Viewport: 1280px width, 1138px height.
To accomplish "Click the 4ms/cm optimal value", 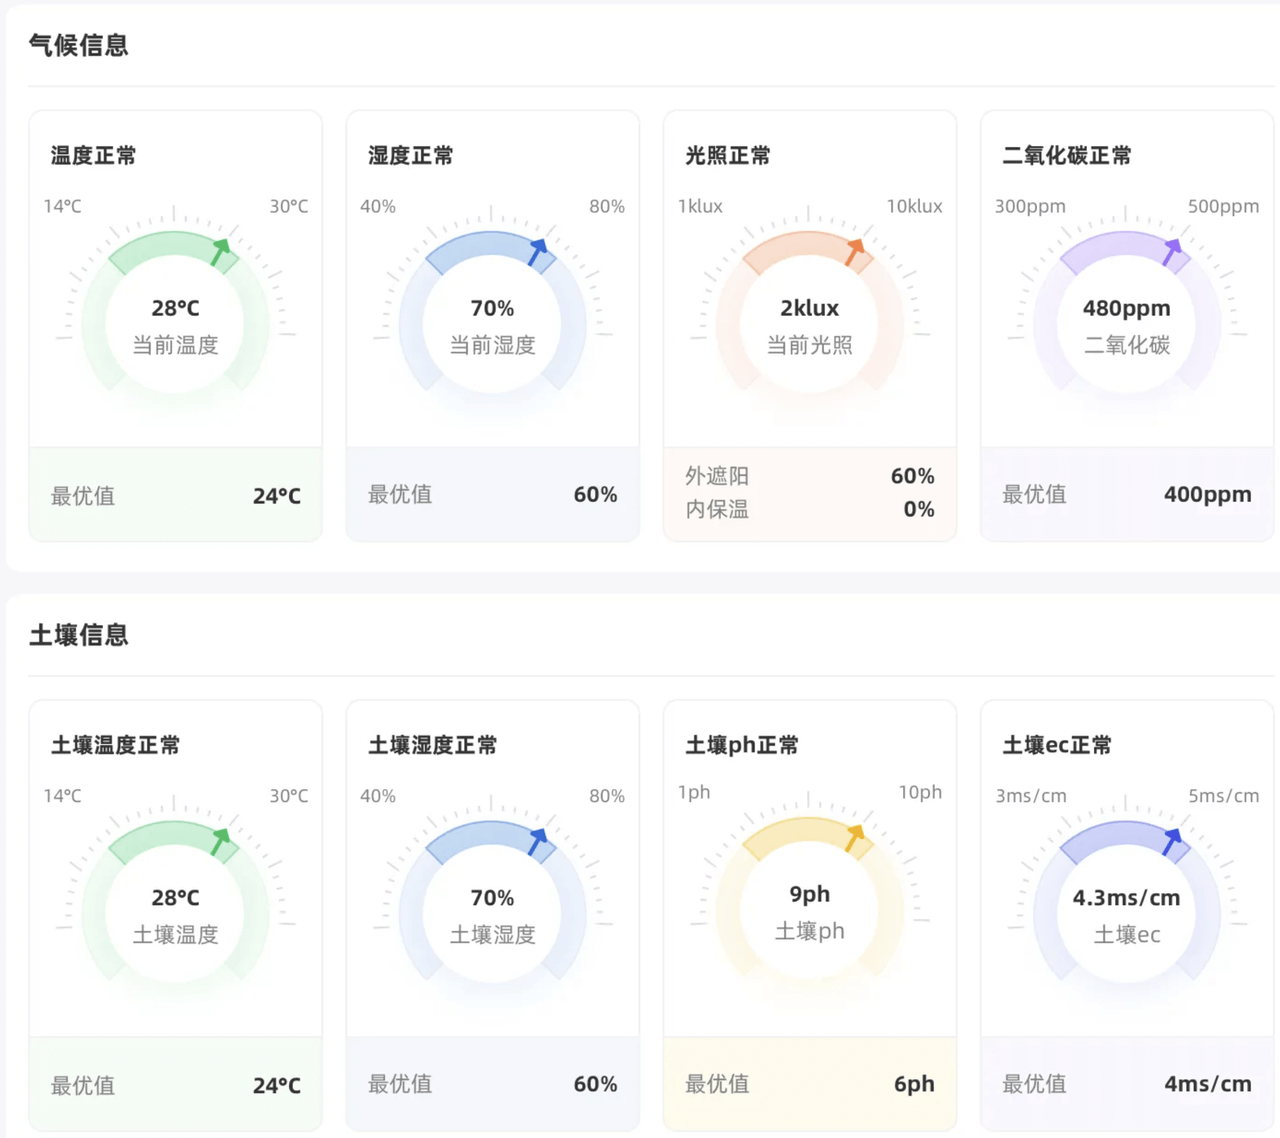I will pyautogui.click(x=1207, y=1084).
